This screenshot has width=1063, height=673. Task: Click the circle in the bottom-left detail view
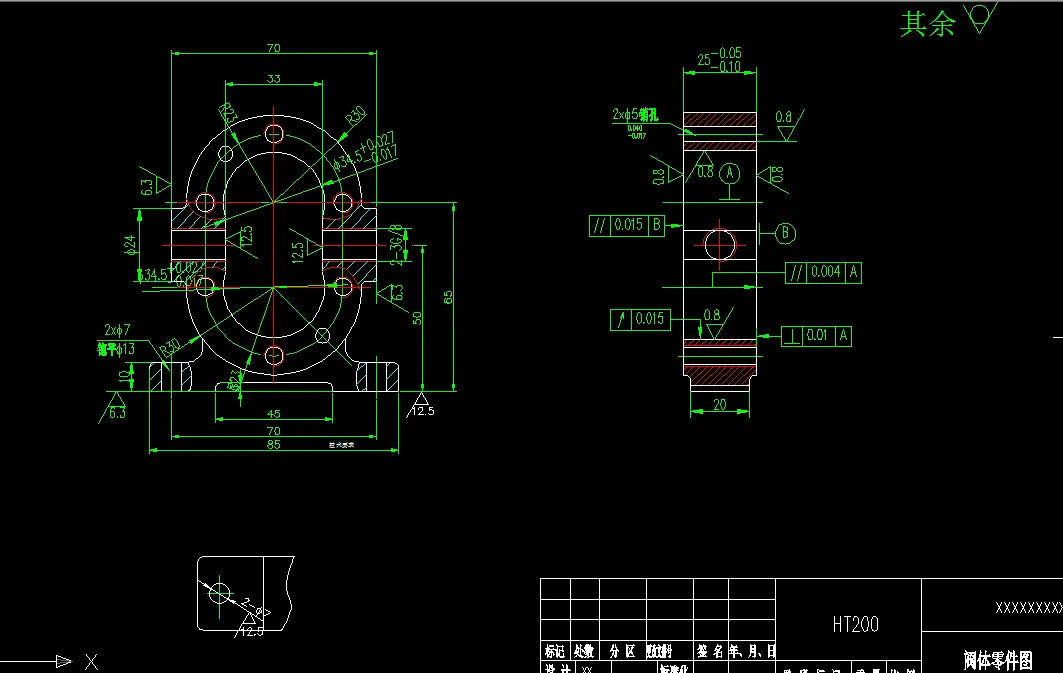click(x=220, y=593)
